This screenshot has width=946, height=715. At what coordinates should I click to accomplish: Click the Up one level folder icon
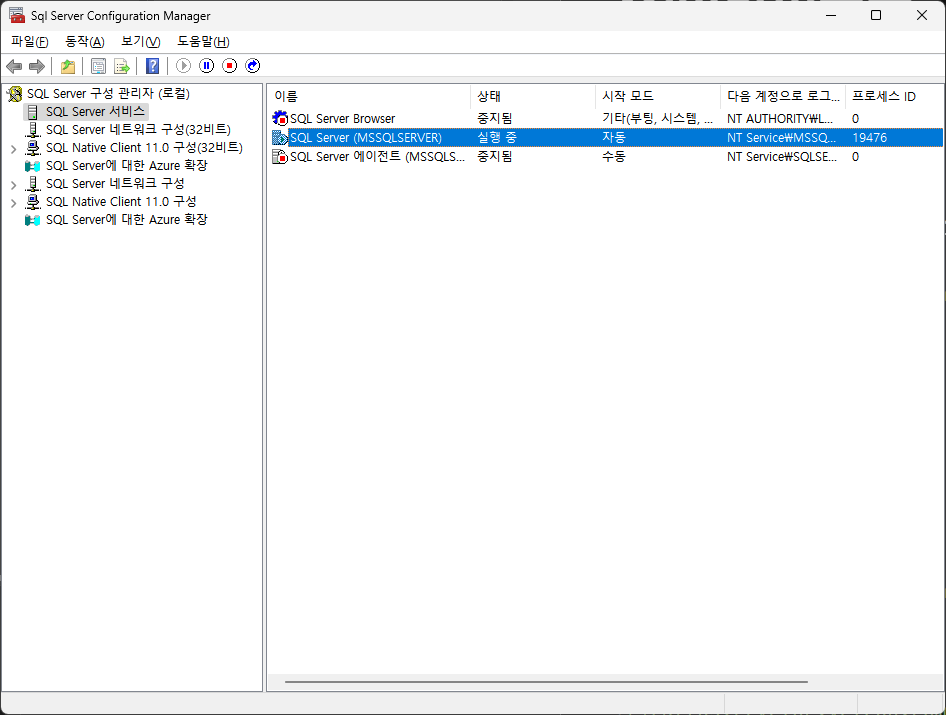click(x=68, y=66)
